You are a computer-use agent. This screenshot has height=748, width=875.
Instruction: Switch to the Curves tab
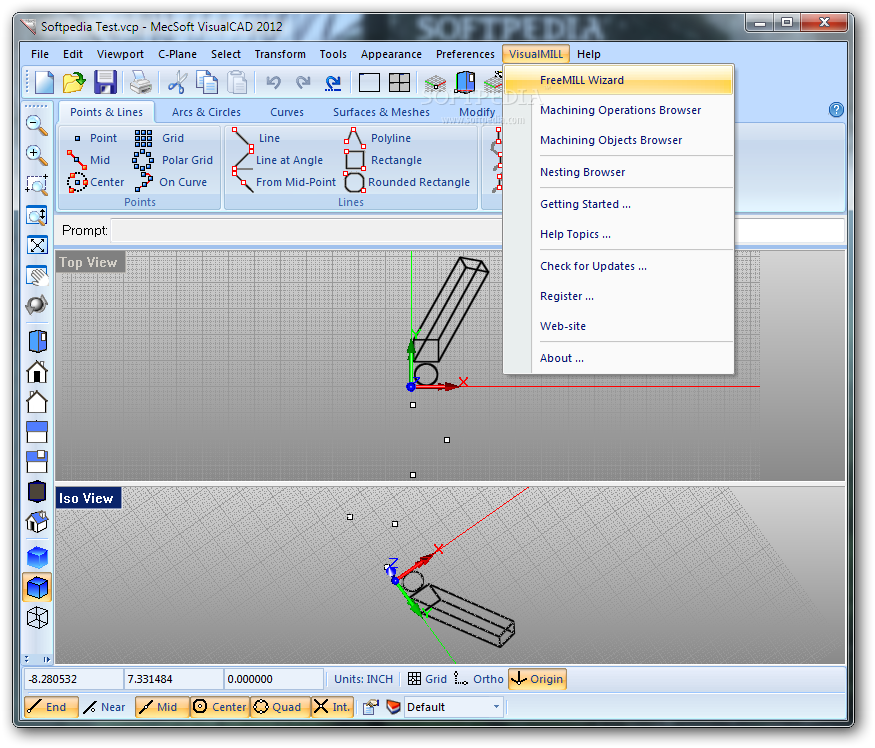coord(287,112)
